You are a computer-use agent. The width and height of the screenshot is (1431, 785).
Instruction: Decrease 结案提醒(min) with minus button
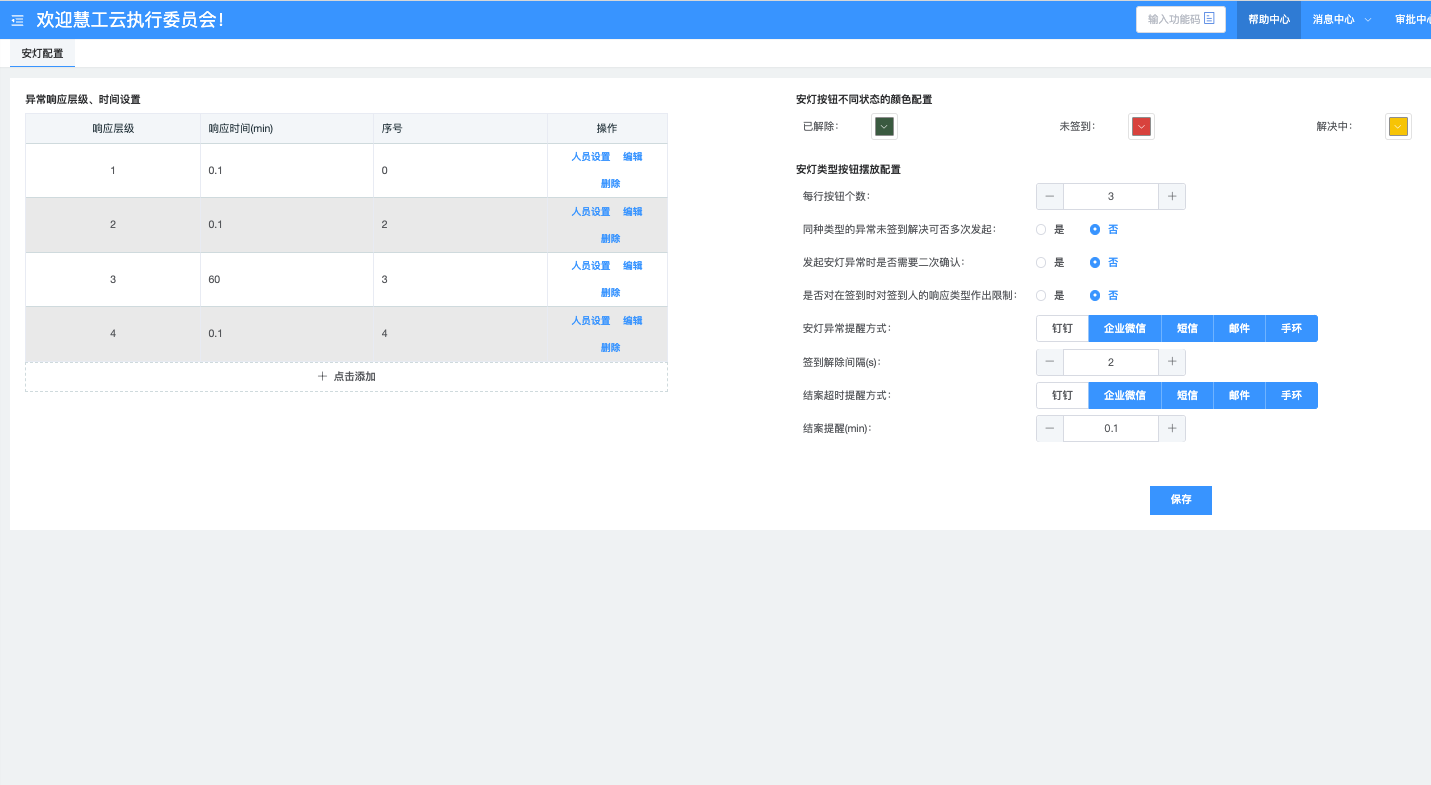tap(1050, 428)
